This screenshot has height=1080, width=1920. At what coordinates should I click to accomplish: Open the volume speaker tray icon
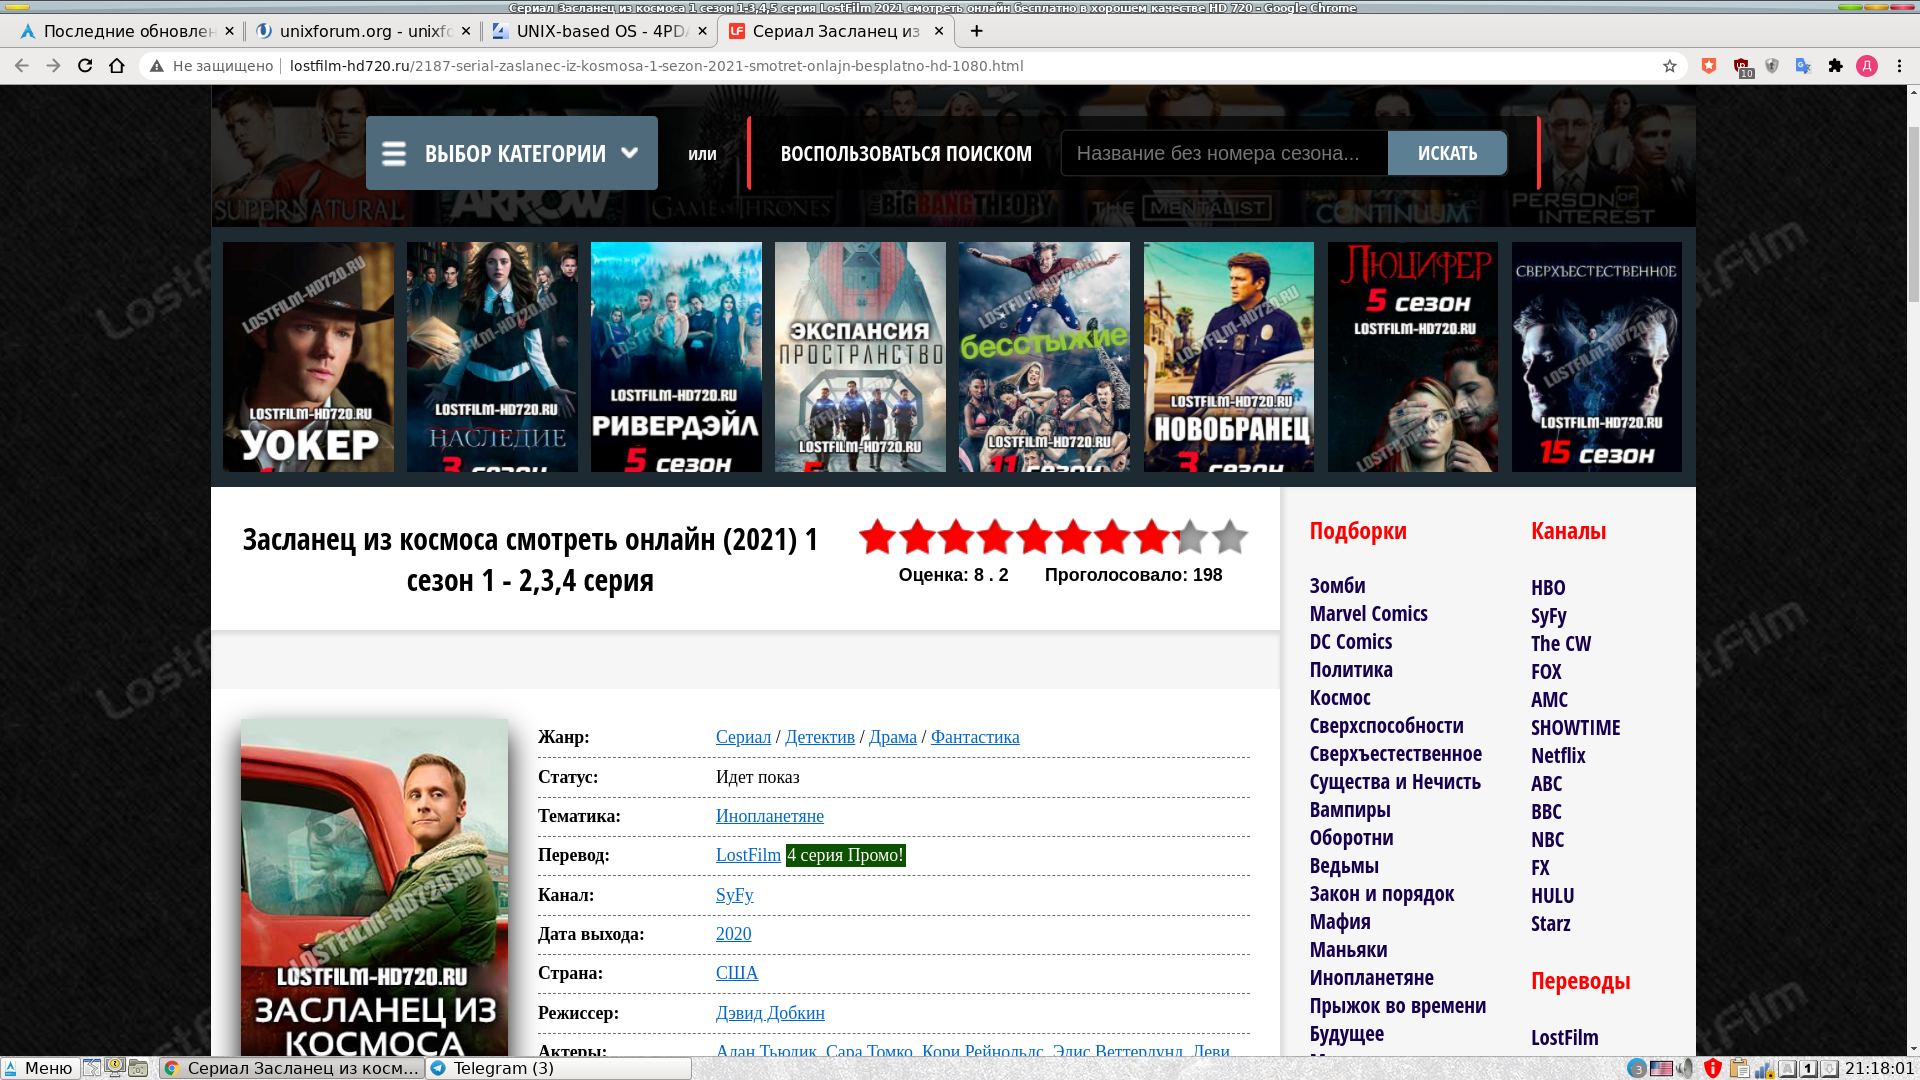(x=1686, y=1068)
